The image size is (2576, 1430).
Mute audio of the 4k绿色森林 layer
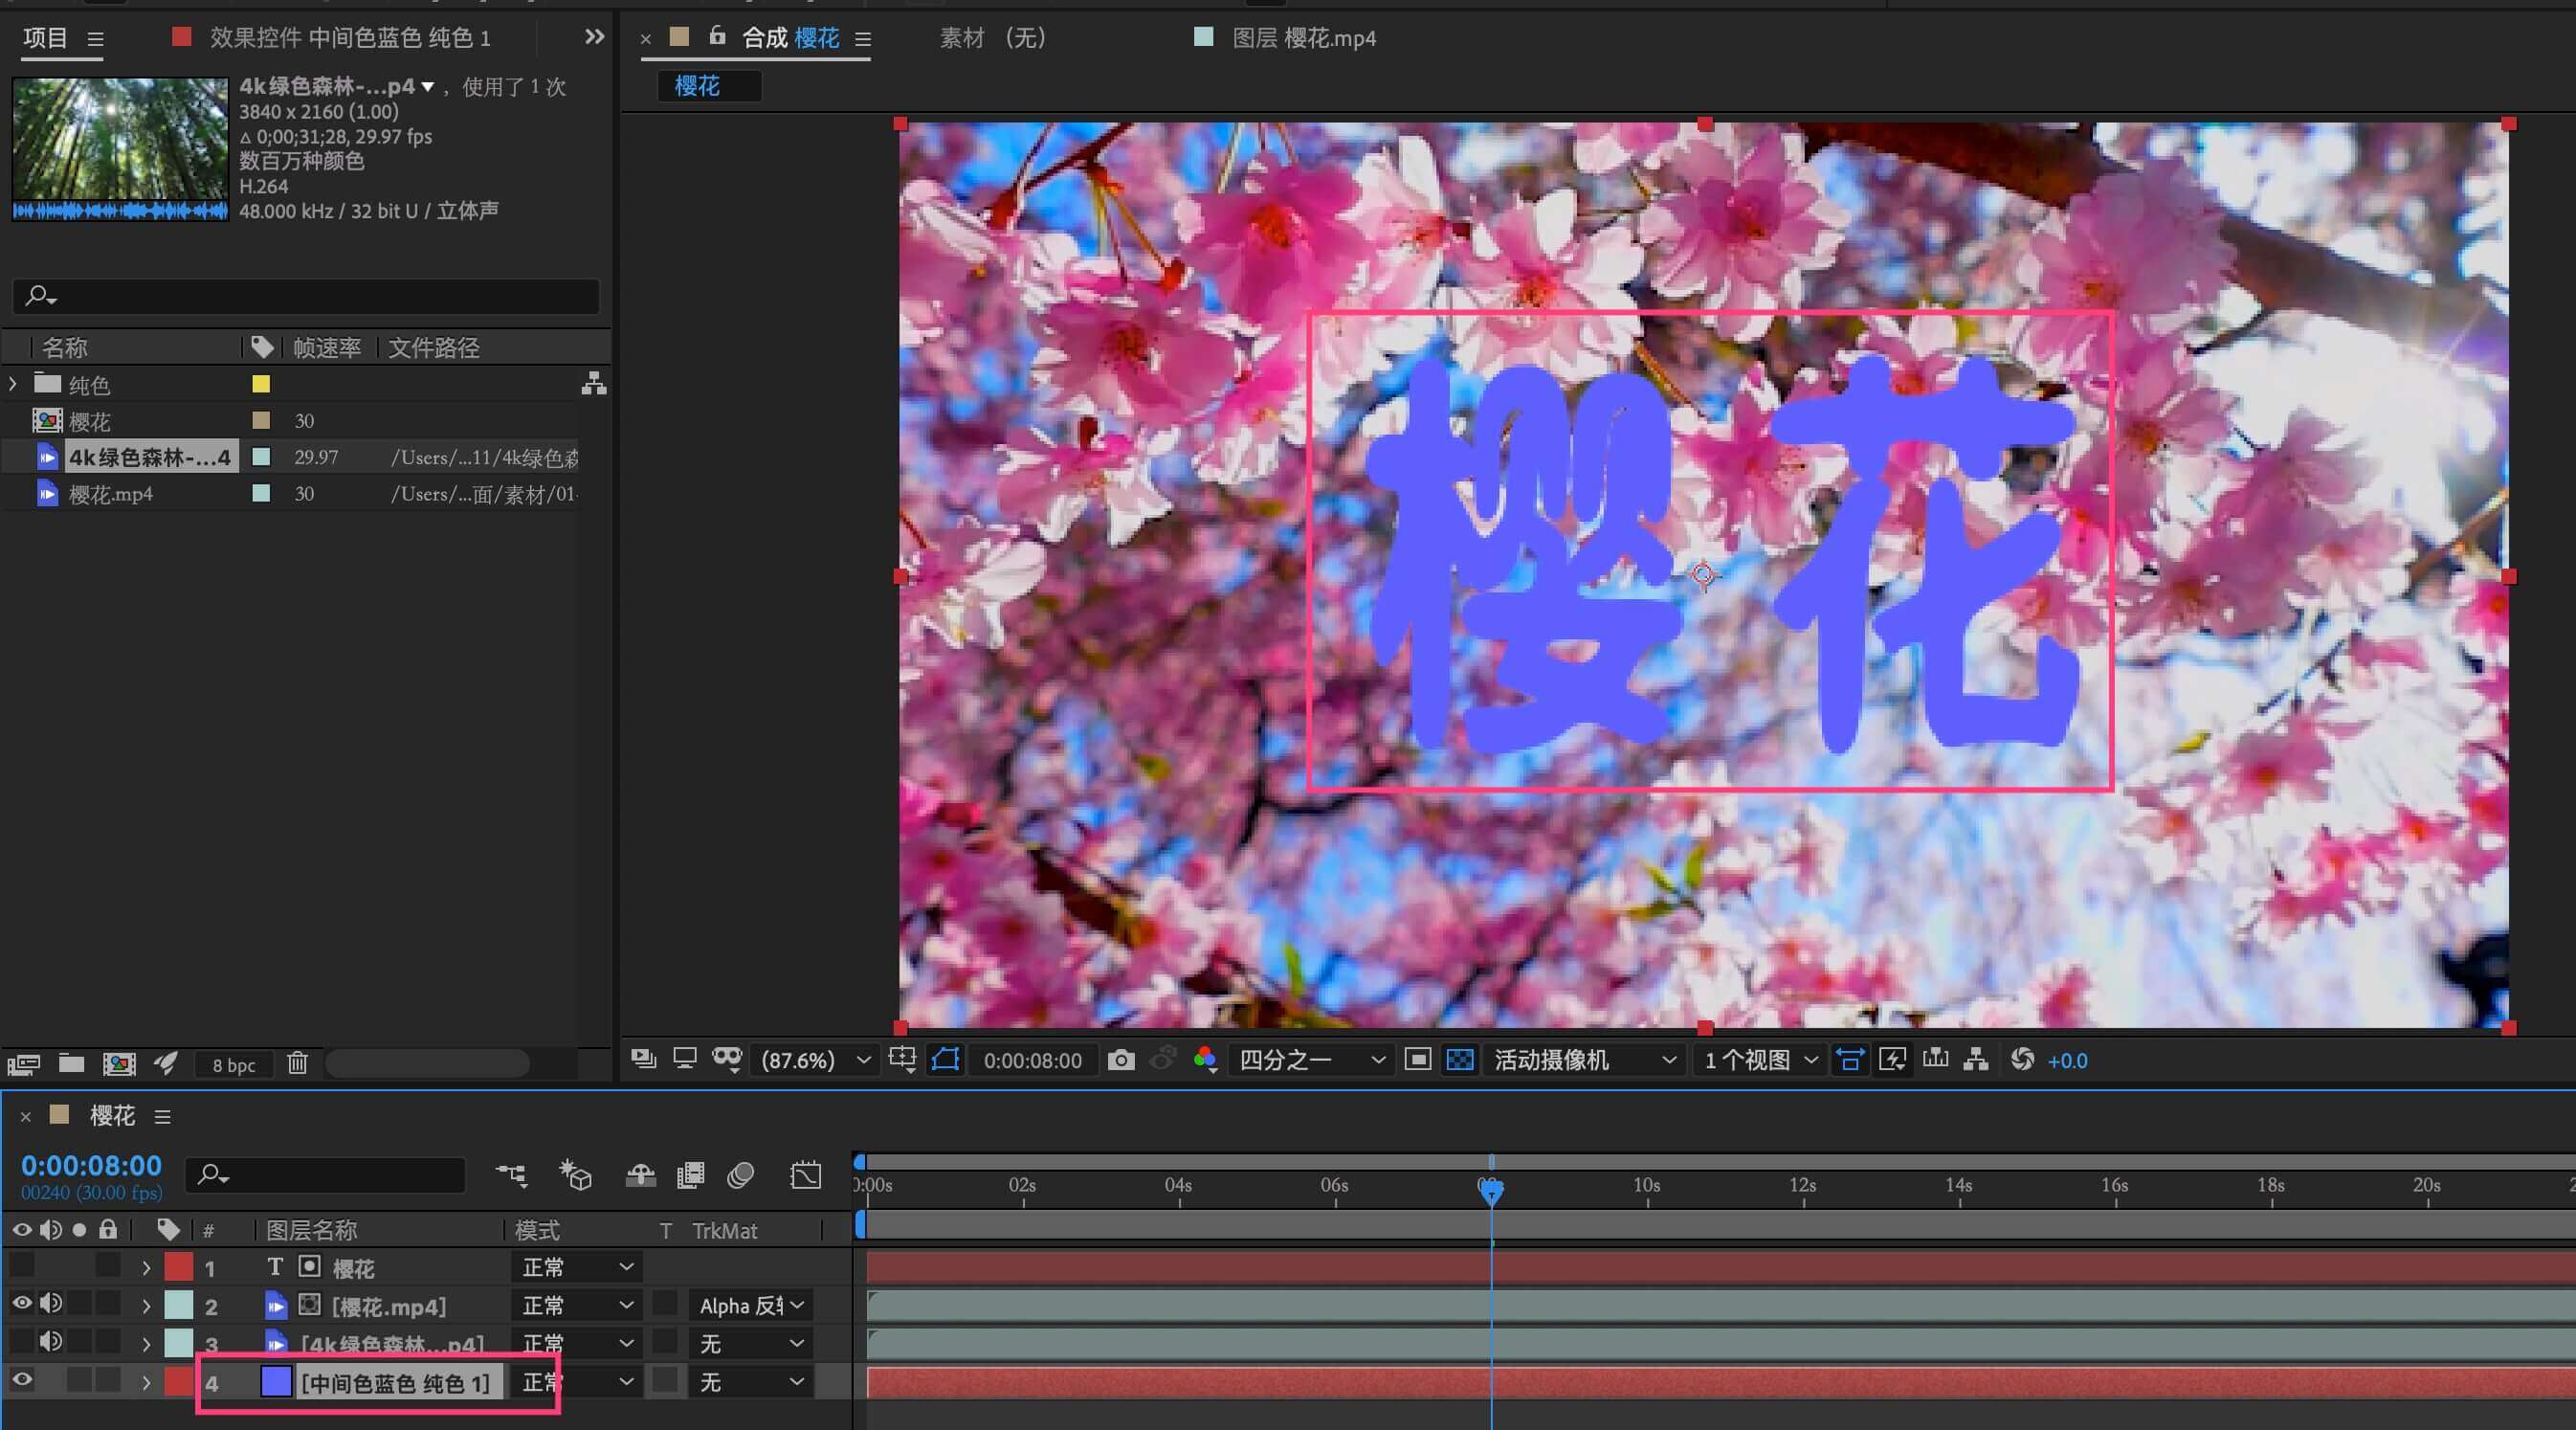[50, 1342]
